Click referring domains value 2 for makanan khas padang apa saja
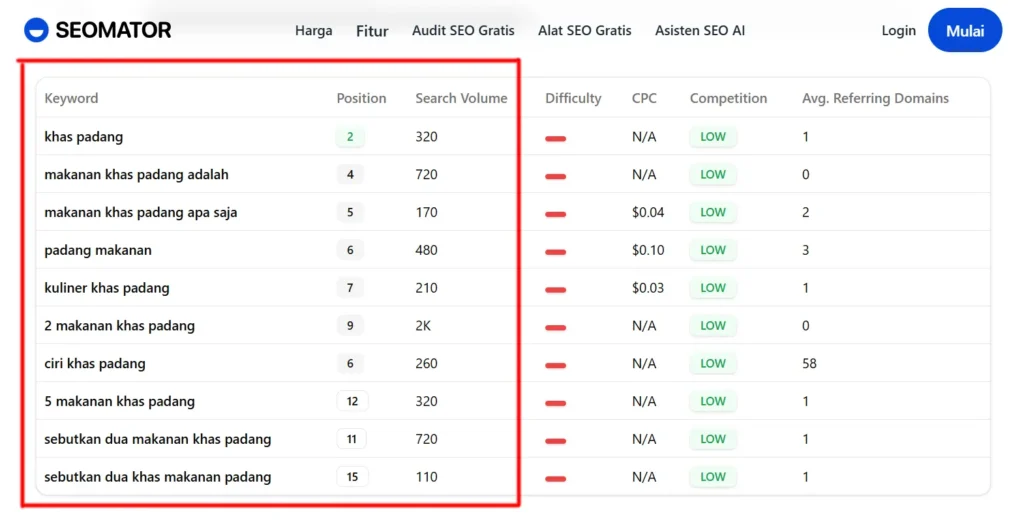 click(805, 212)
